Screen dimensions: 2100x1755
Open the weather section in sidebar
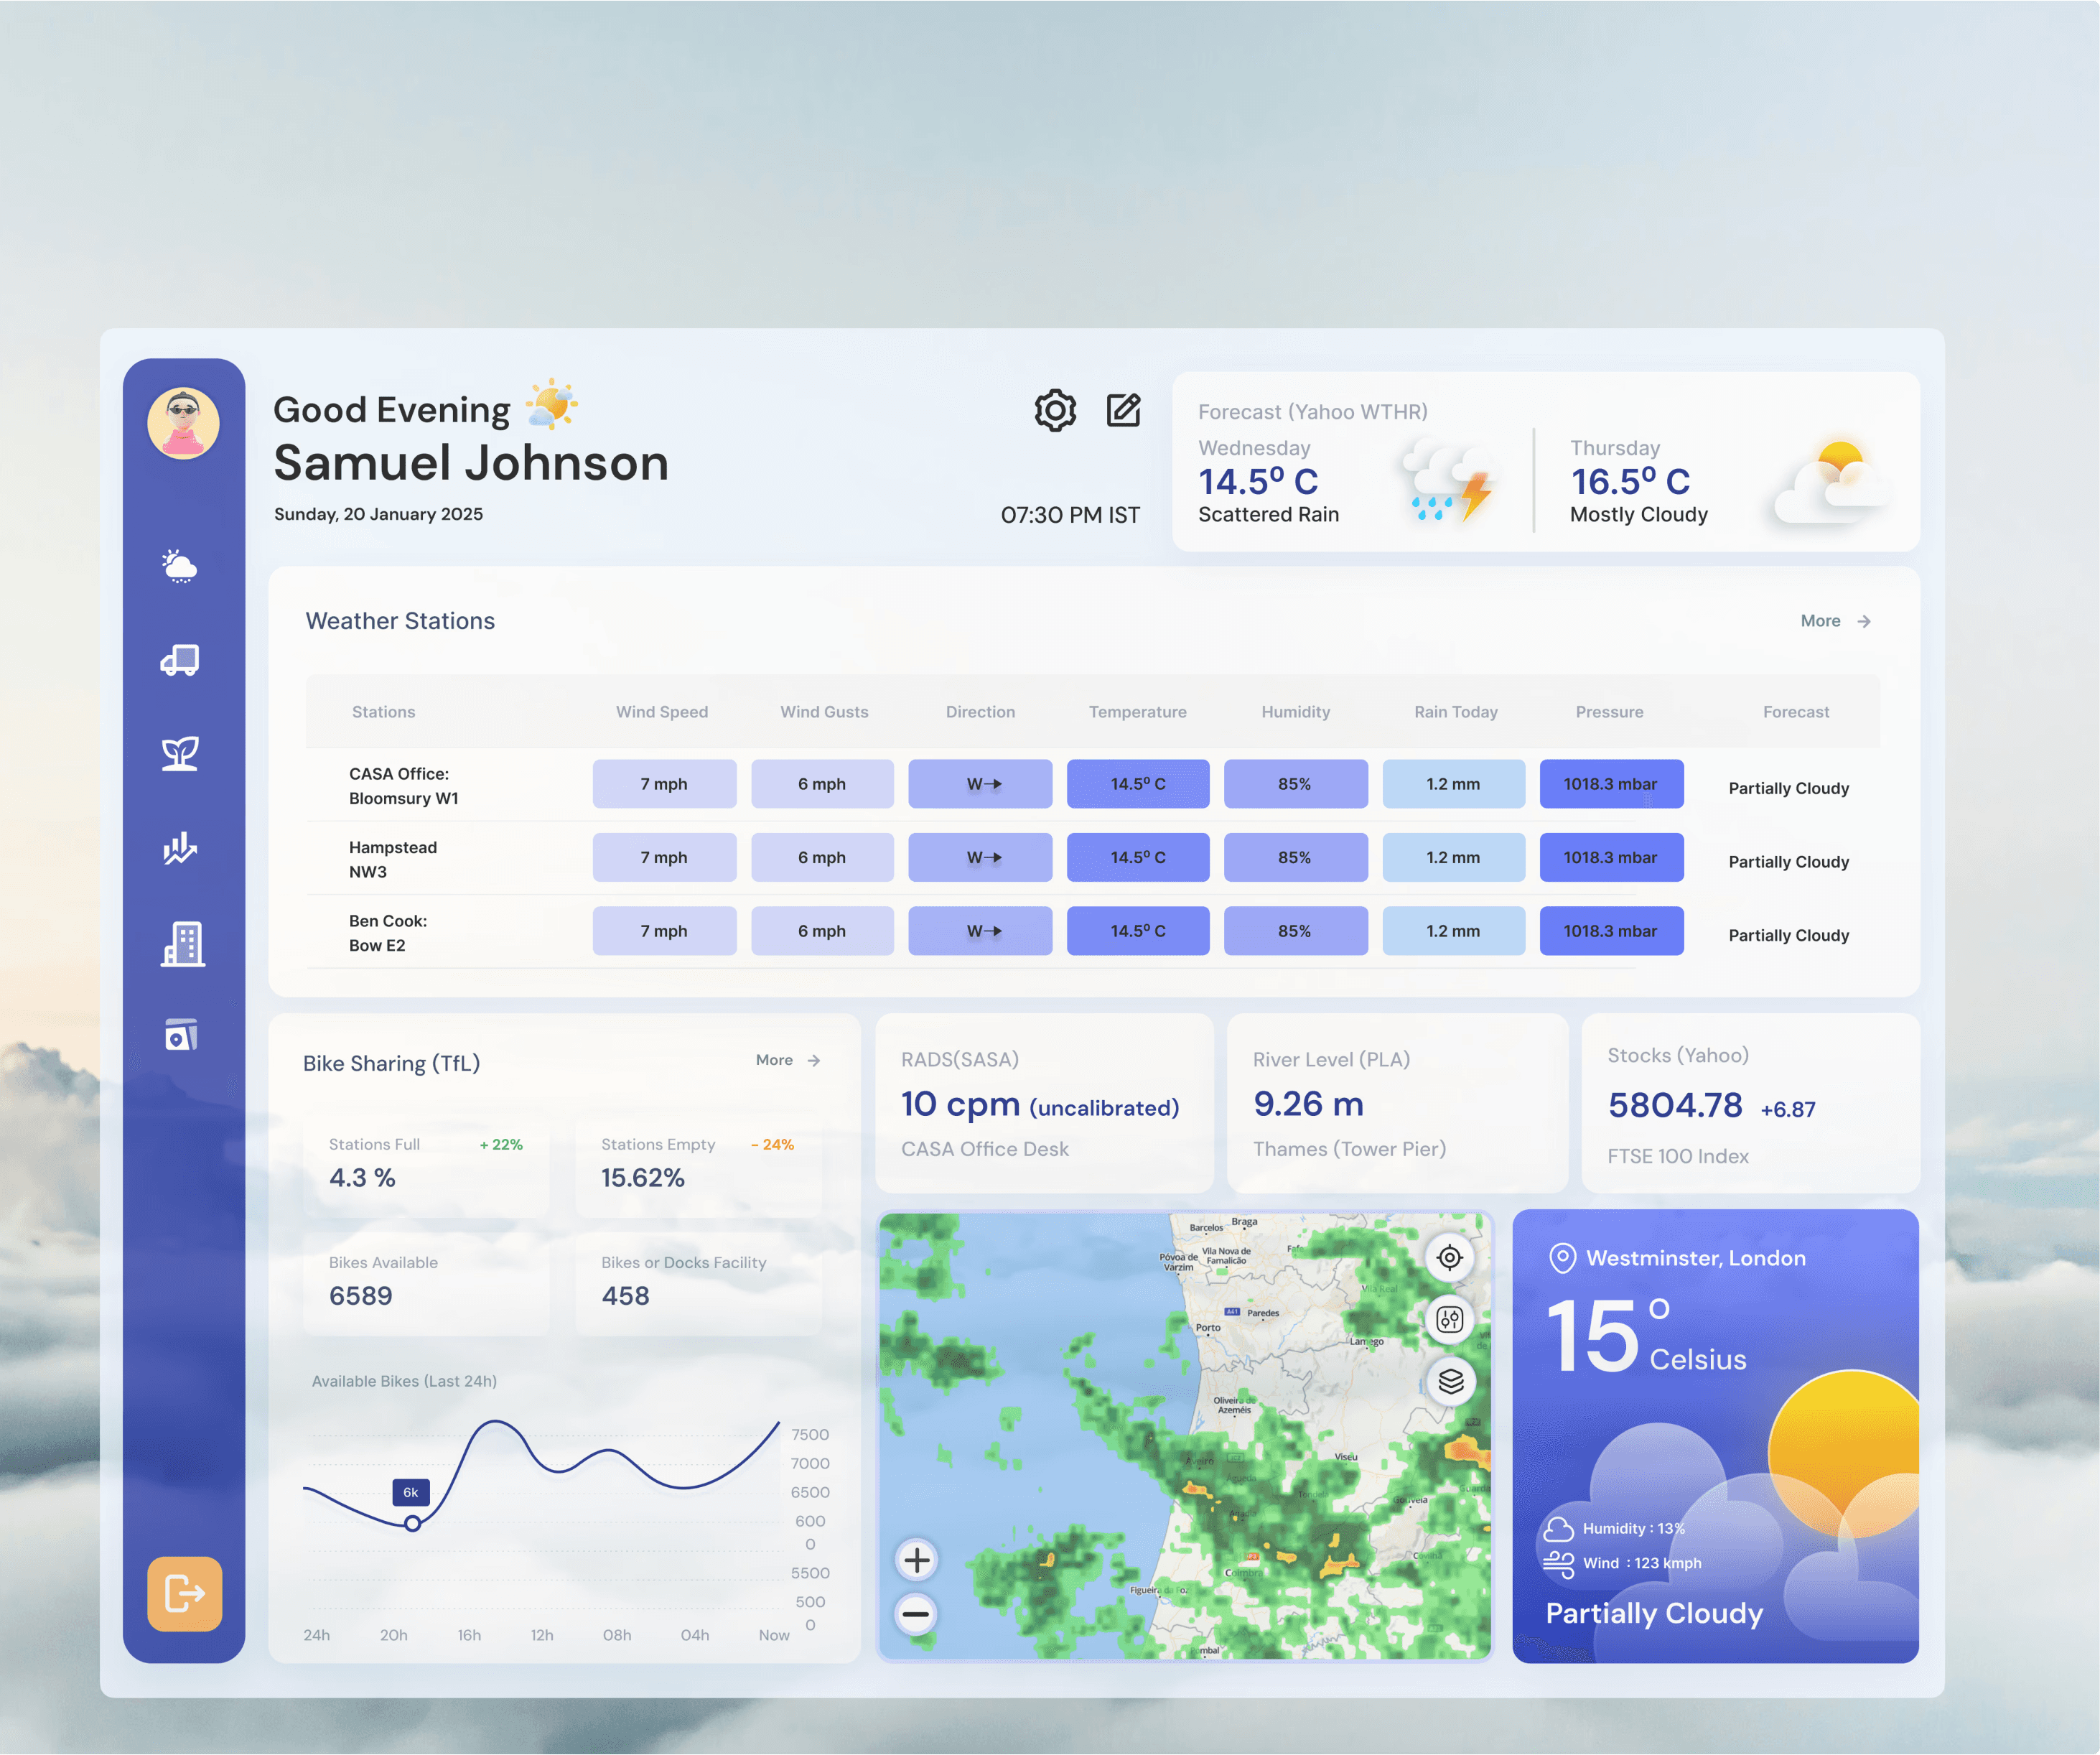point(180,566)
